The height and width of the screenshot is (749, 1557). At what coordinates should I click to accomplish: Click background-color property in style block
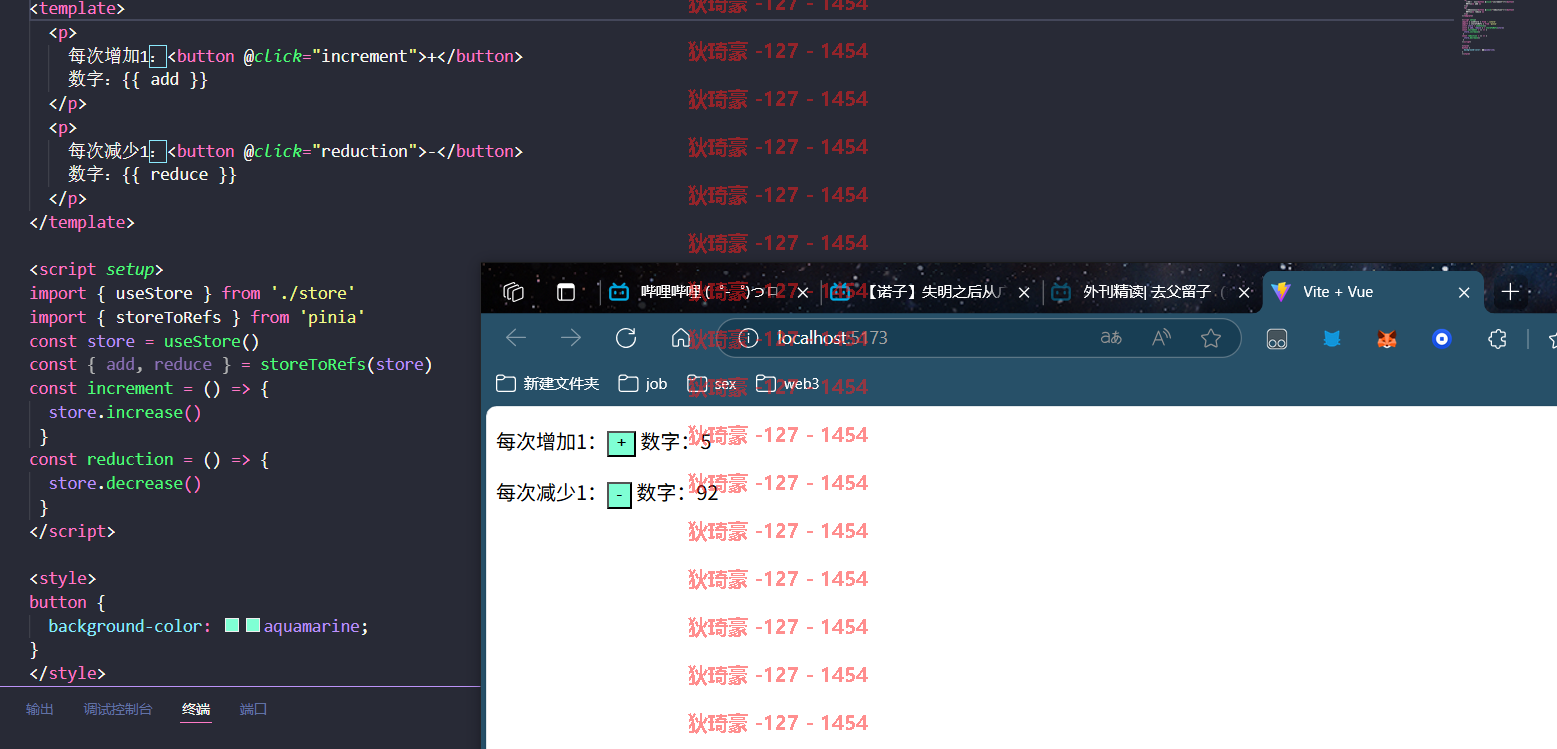click(x=125, y=626)
